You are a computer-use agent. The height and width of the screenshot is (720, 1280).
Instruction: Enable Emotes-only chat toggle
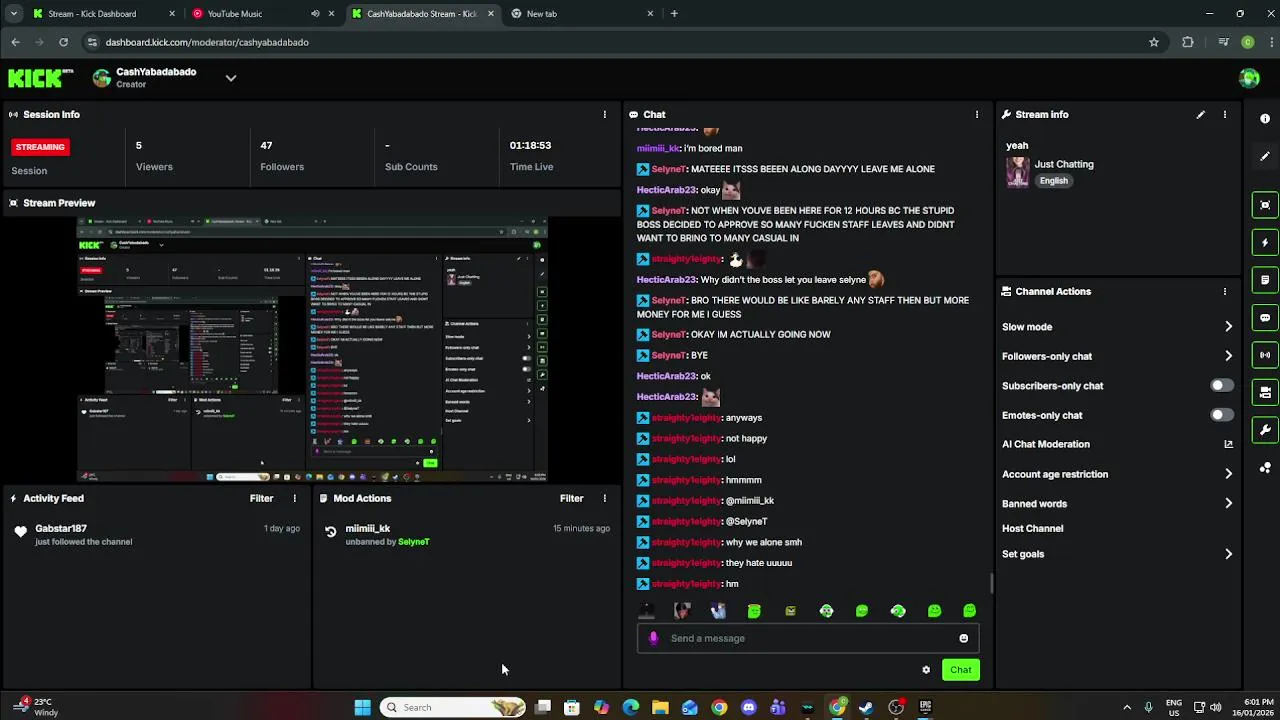click(x=1221, y=415)
